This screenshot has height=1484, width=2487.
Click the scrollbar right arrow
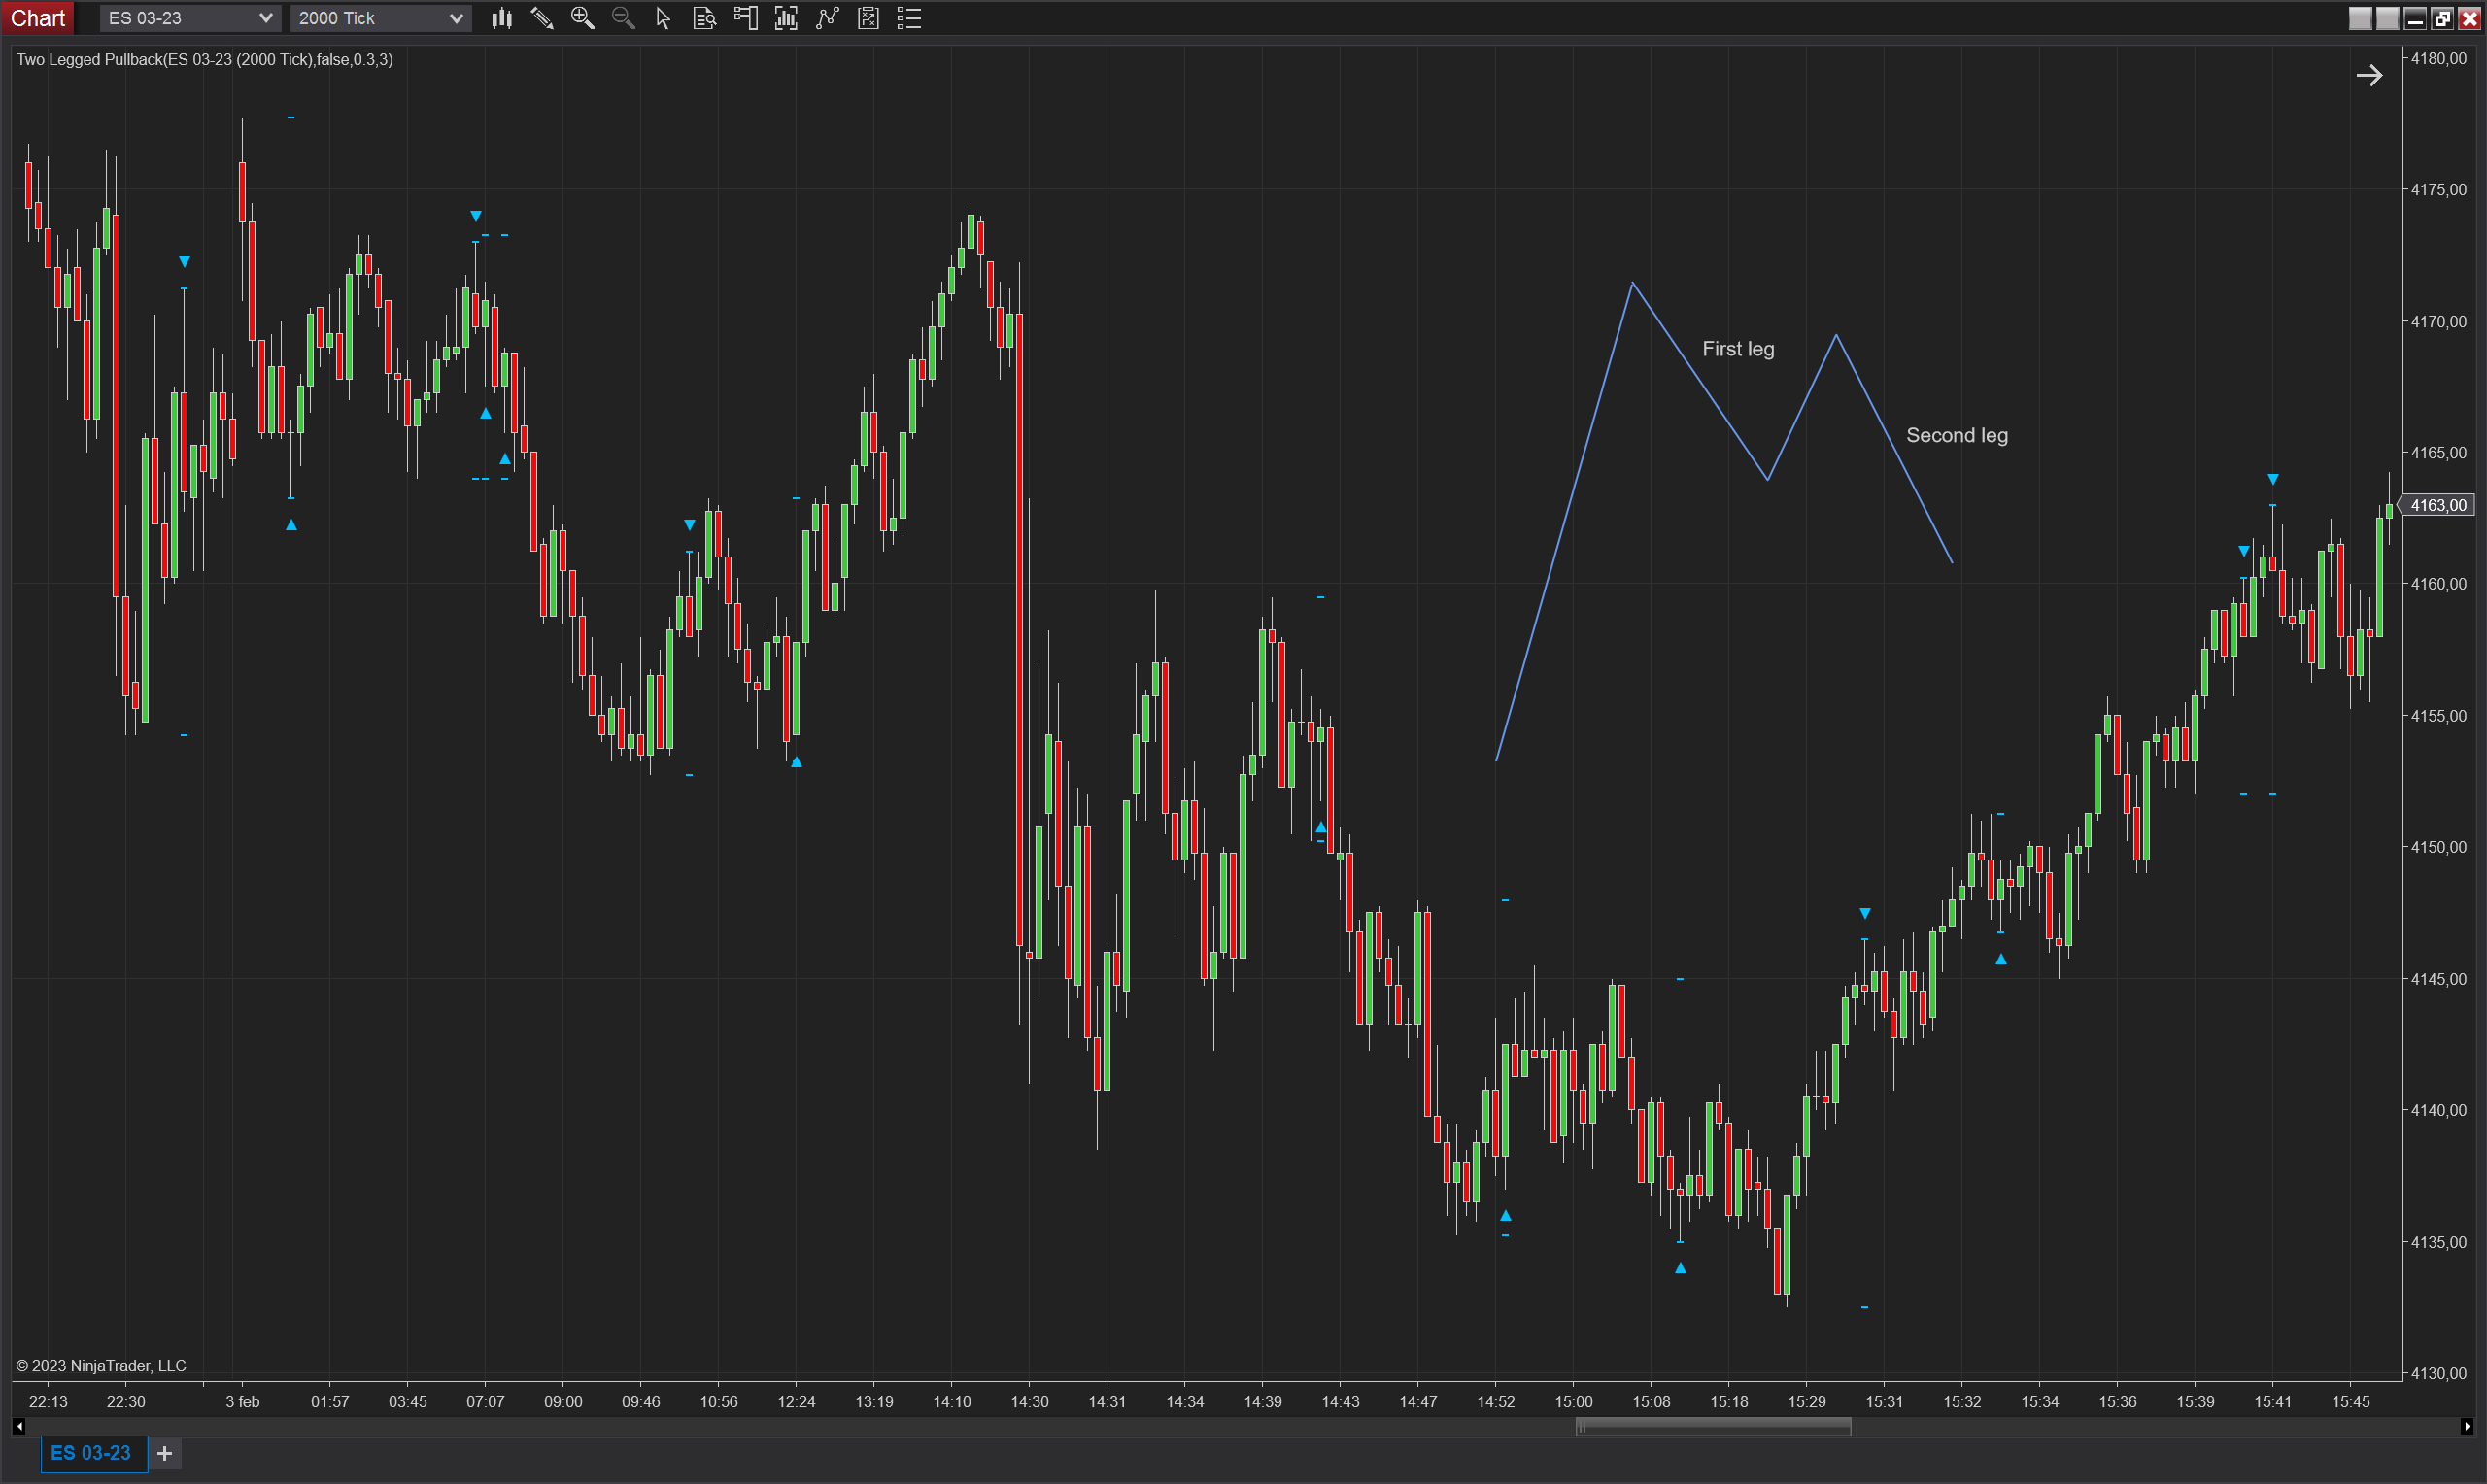tap(2466, 1427)
